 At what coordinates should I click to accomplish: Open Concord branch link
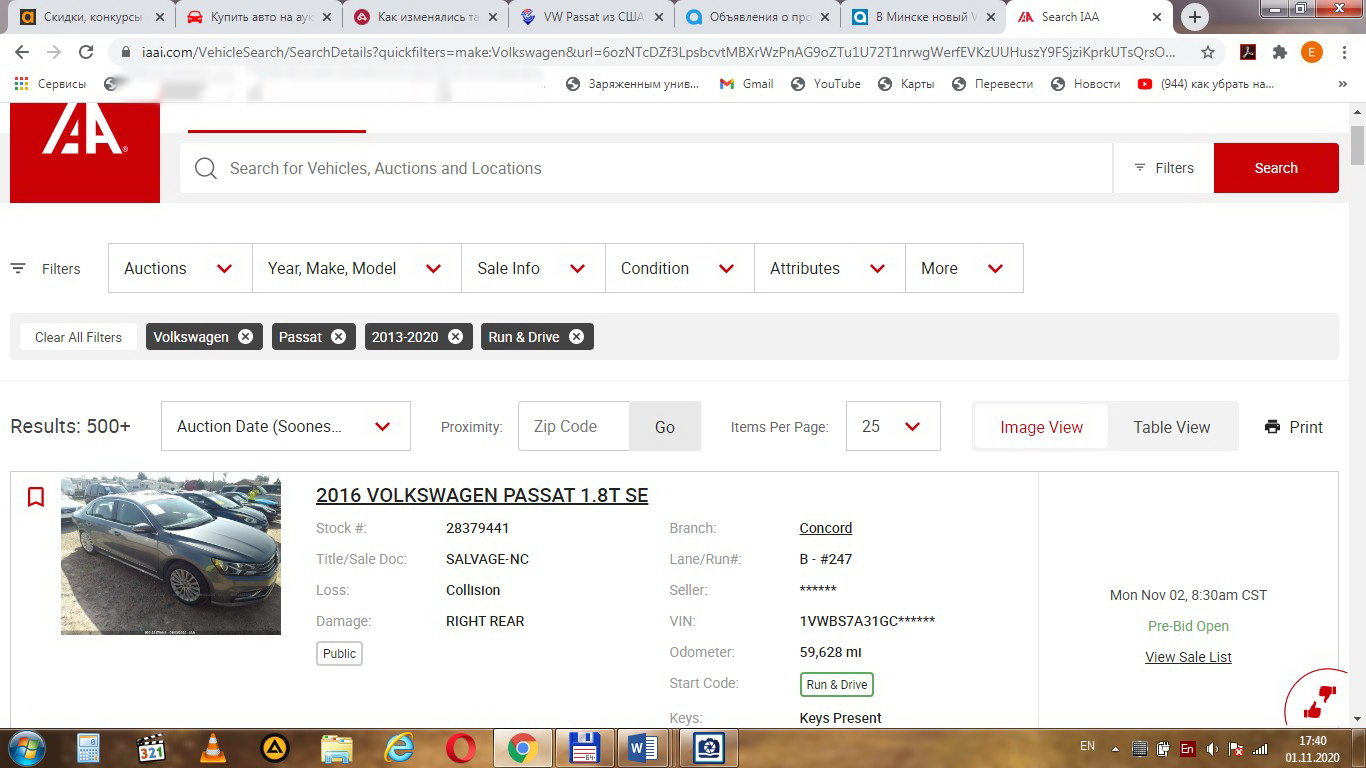pos(826,528)
